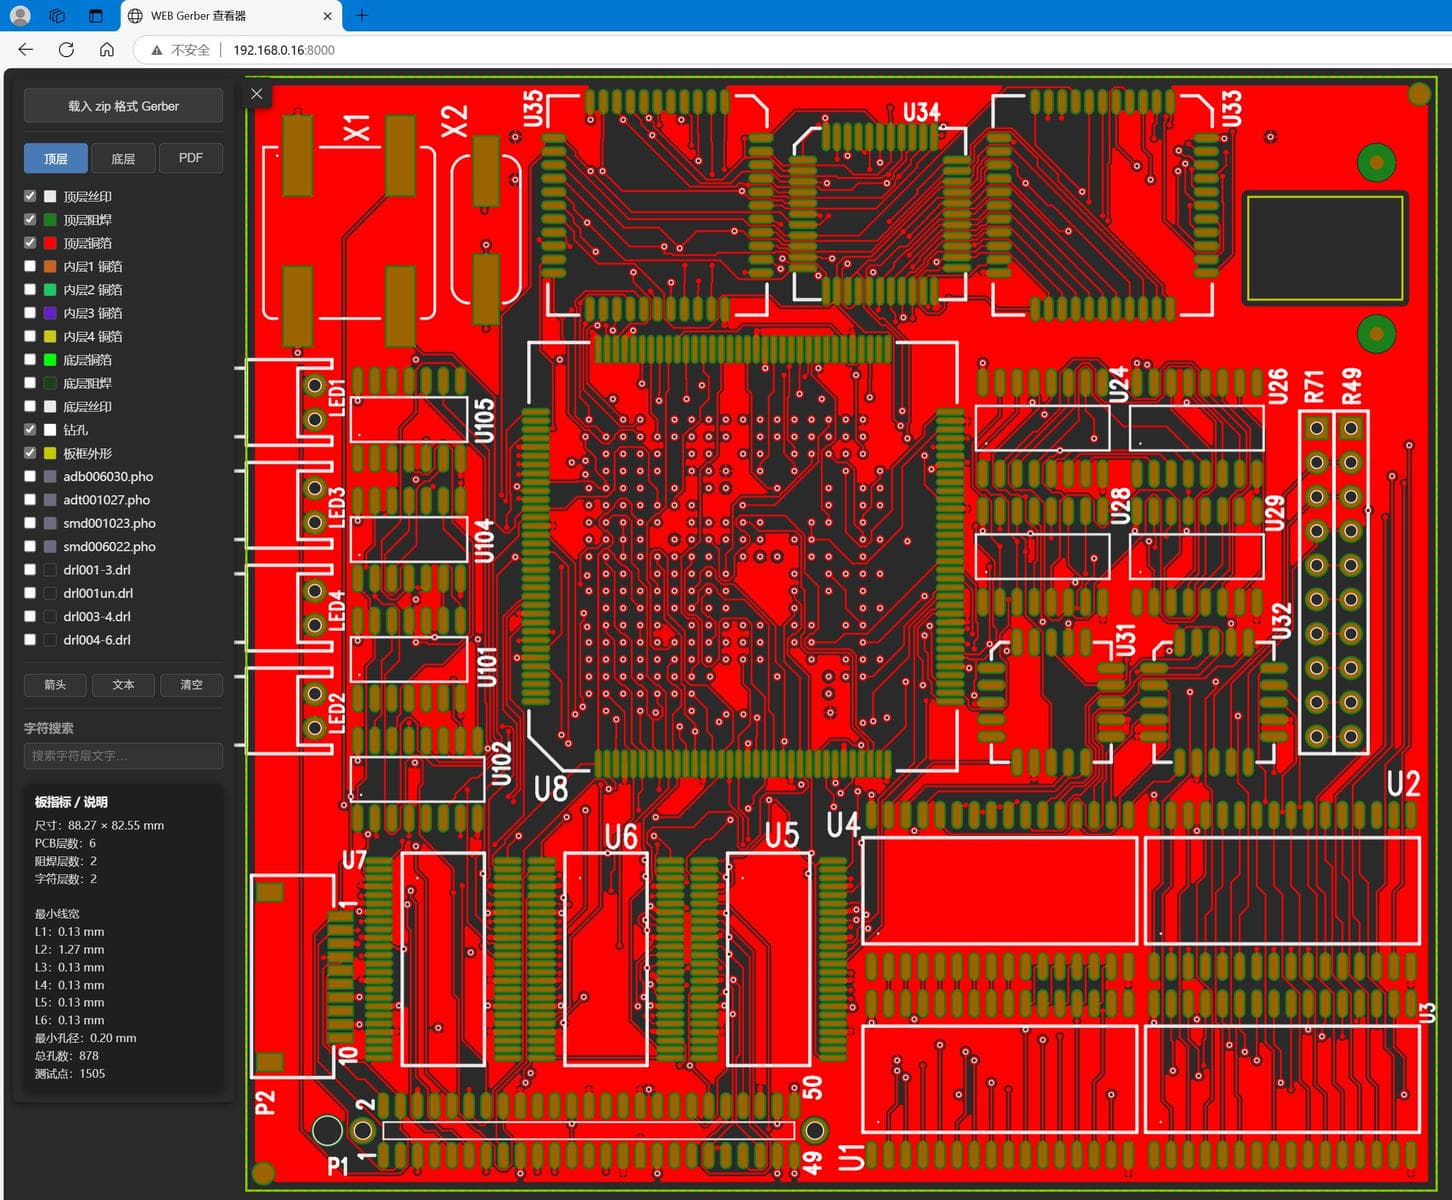Open the browser workspaces icon
Image resolution: width=1452 pixels, height=1200 pixels.
click(x=57, y=15)
